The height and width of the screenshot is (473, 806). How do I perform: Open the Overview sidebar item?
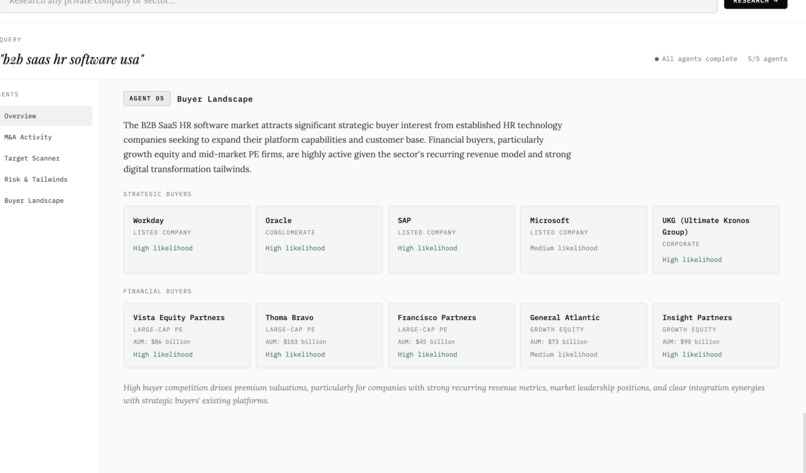[46, 116]
